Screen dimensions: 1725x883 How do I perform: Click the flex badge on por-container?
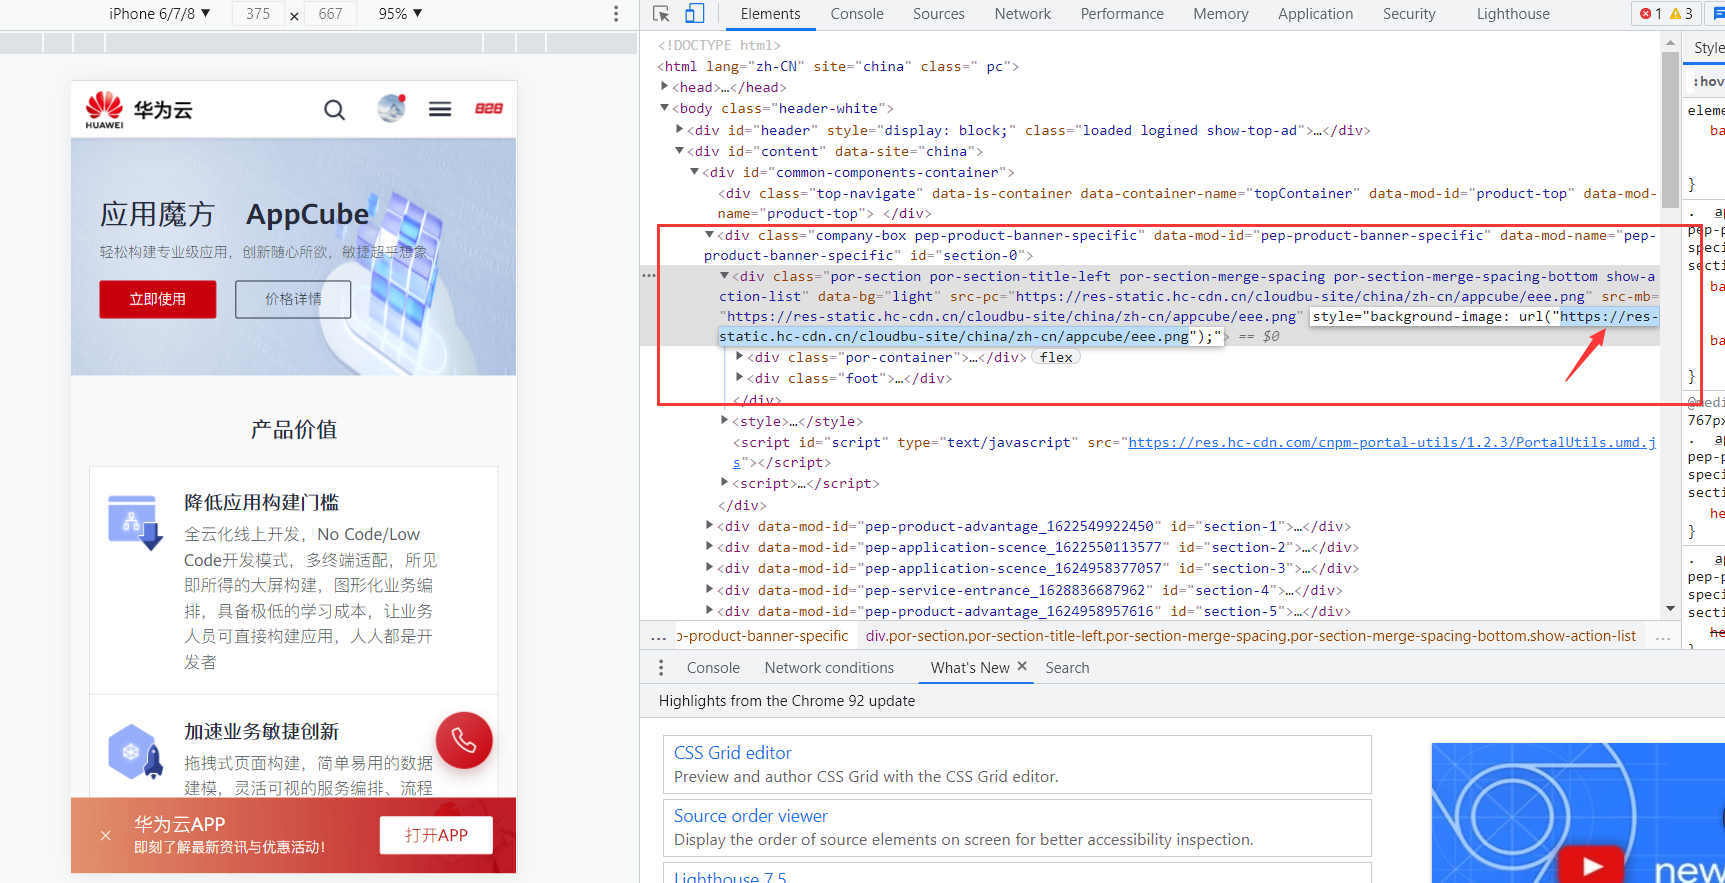[x=1056, y=358]
